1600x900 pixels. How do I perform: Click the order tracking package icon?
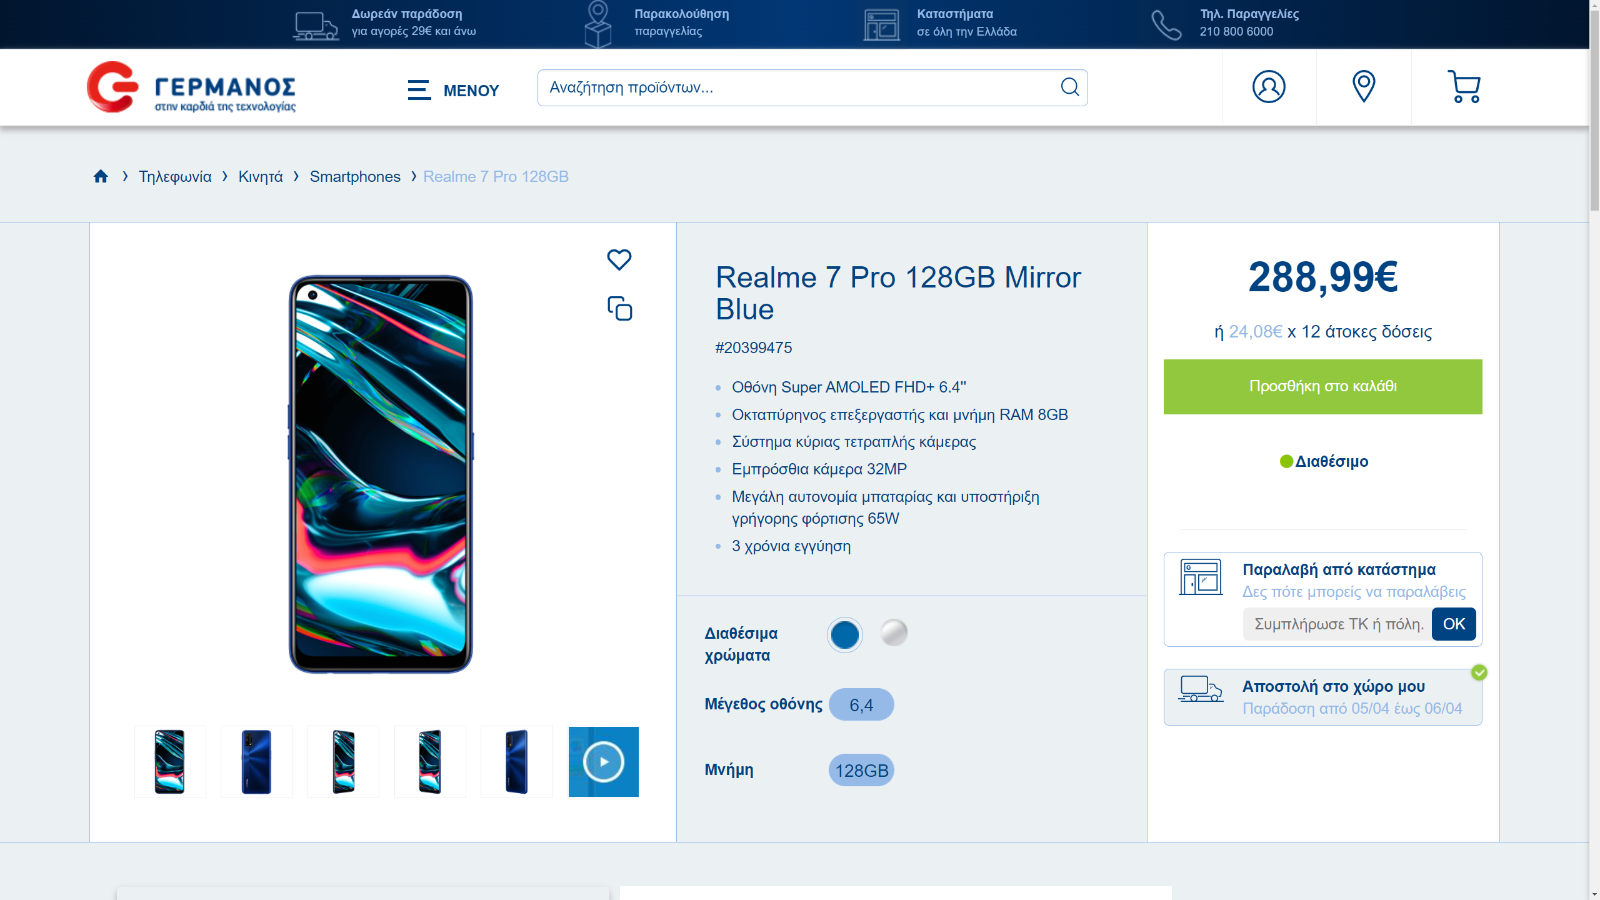pyautogui.click(x=598, y=24)
